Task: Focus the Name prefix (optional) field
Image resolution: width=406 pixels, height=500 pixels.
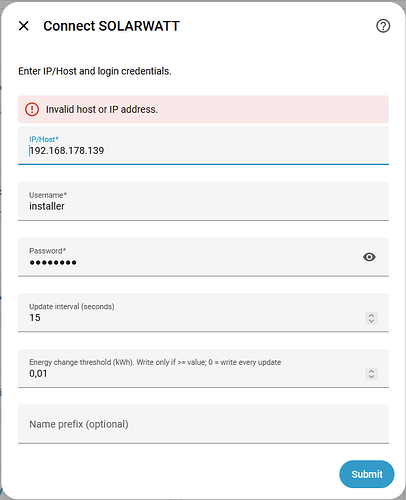Action: (203, 424)
